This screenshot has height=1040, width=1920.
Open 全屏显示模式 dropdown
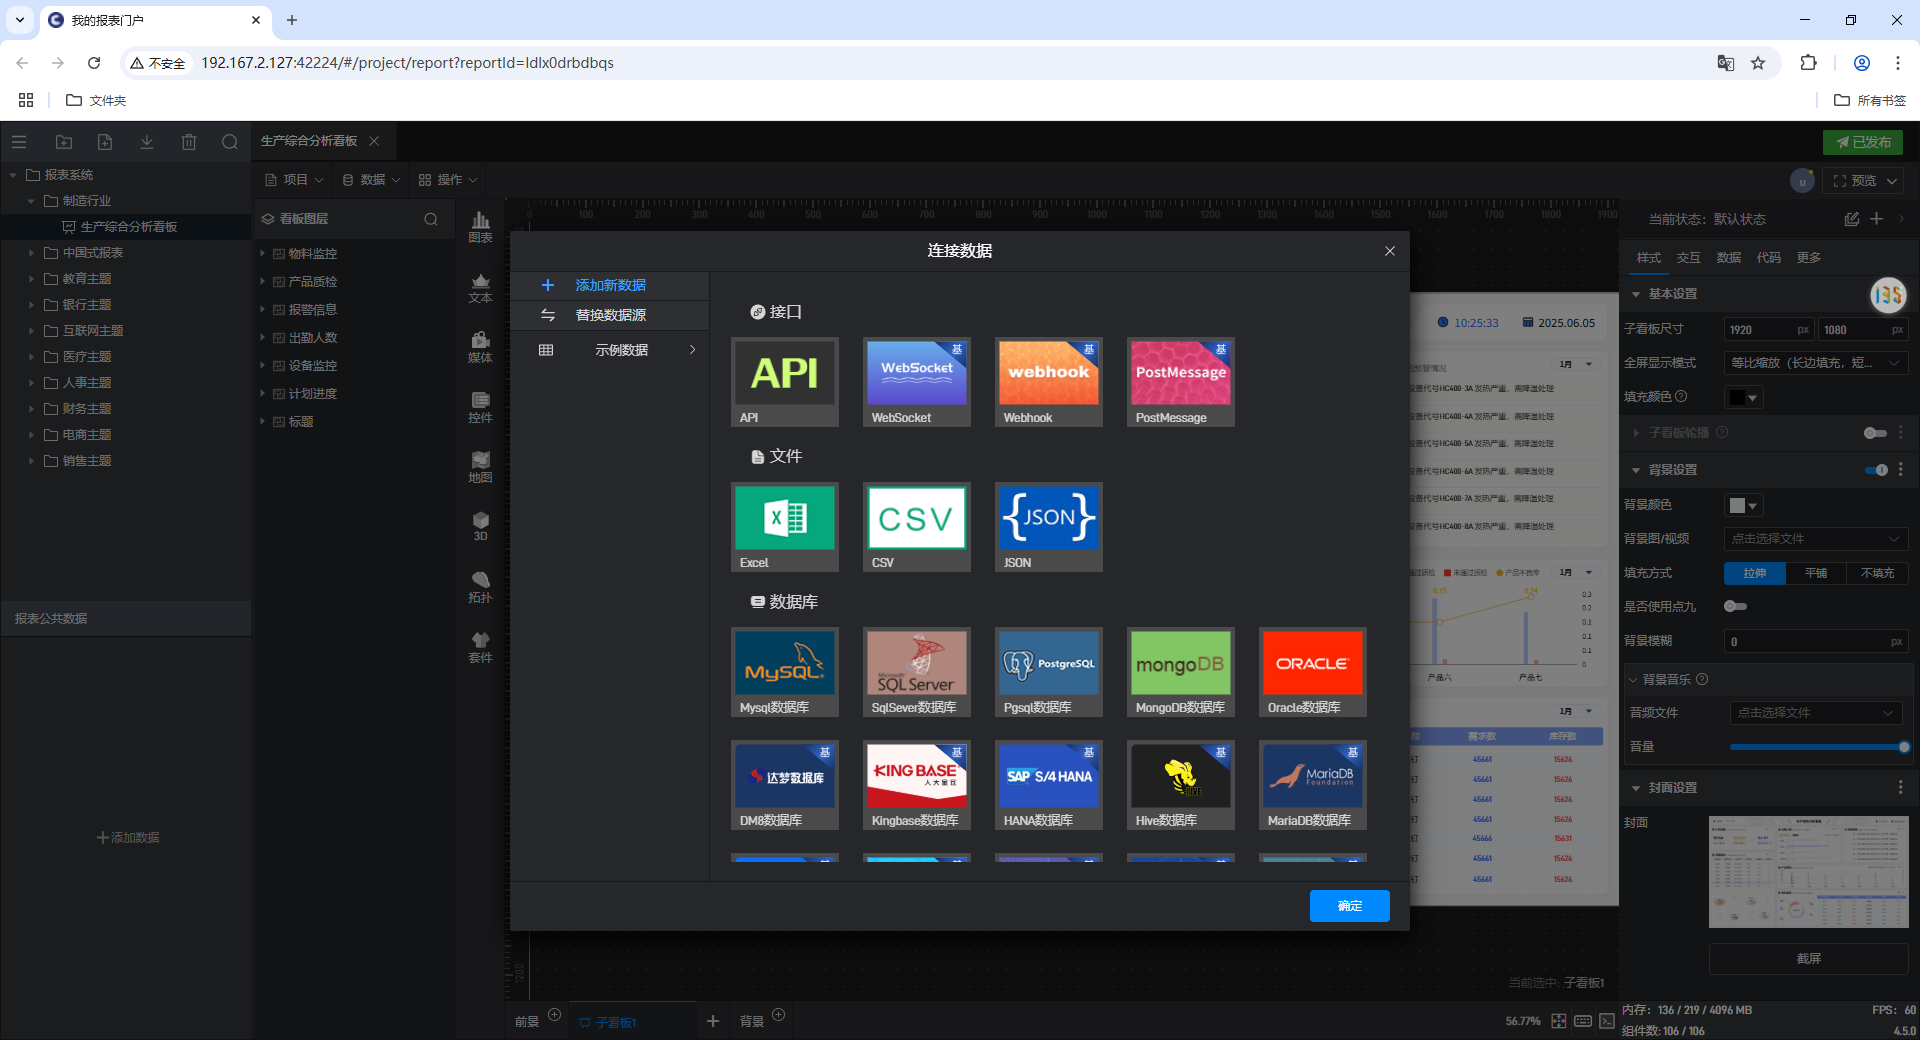click(x=1816, y=363)
